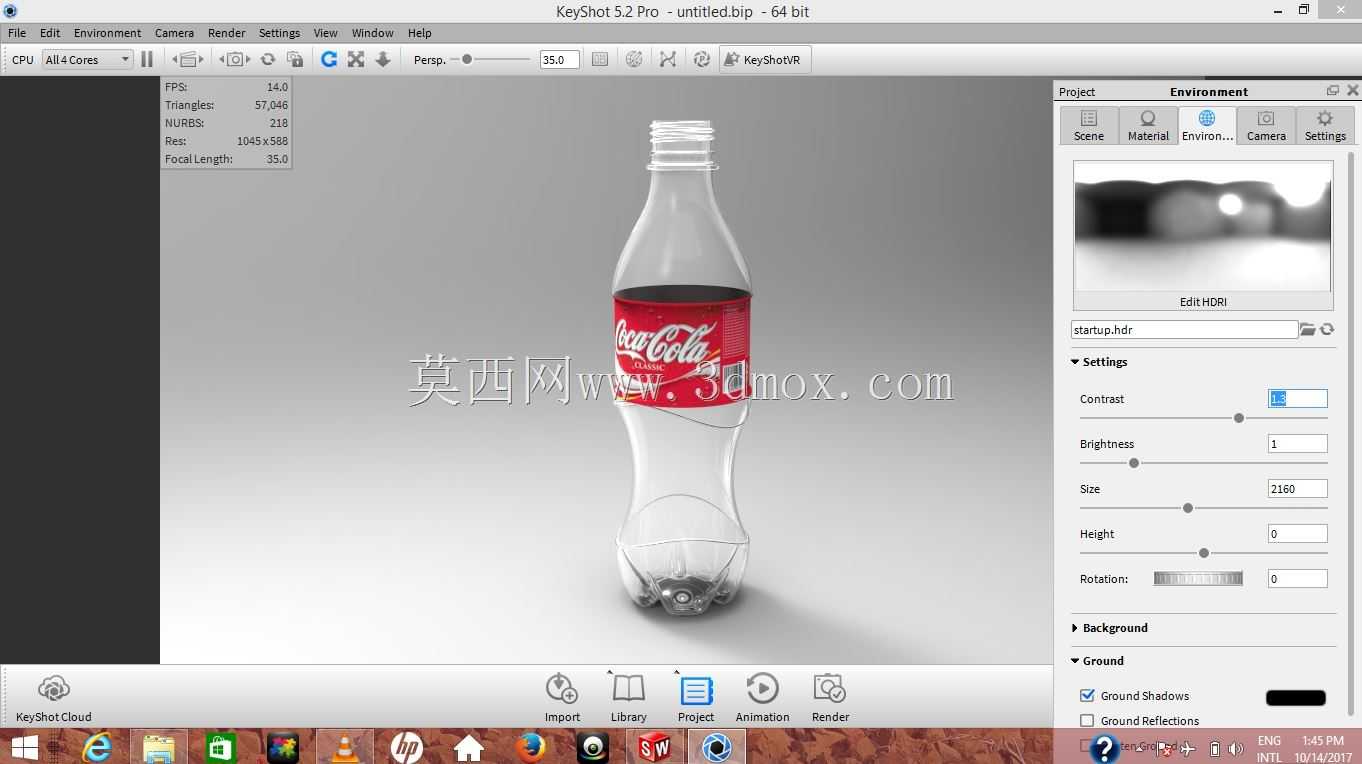This screenshot has height=764, width=1362.
Task: Click the black ground shadow color swatch
Action: (x=1296, y=698)
